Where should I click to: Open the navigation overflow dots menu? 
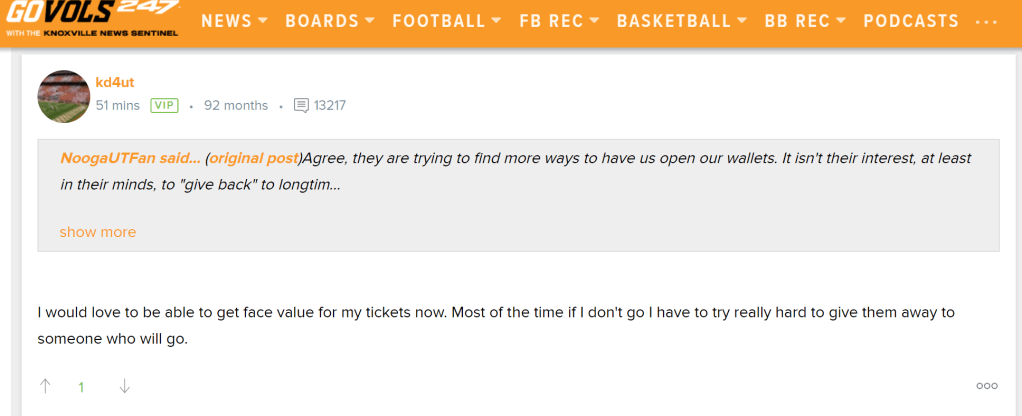[986, 21]
